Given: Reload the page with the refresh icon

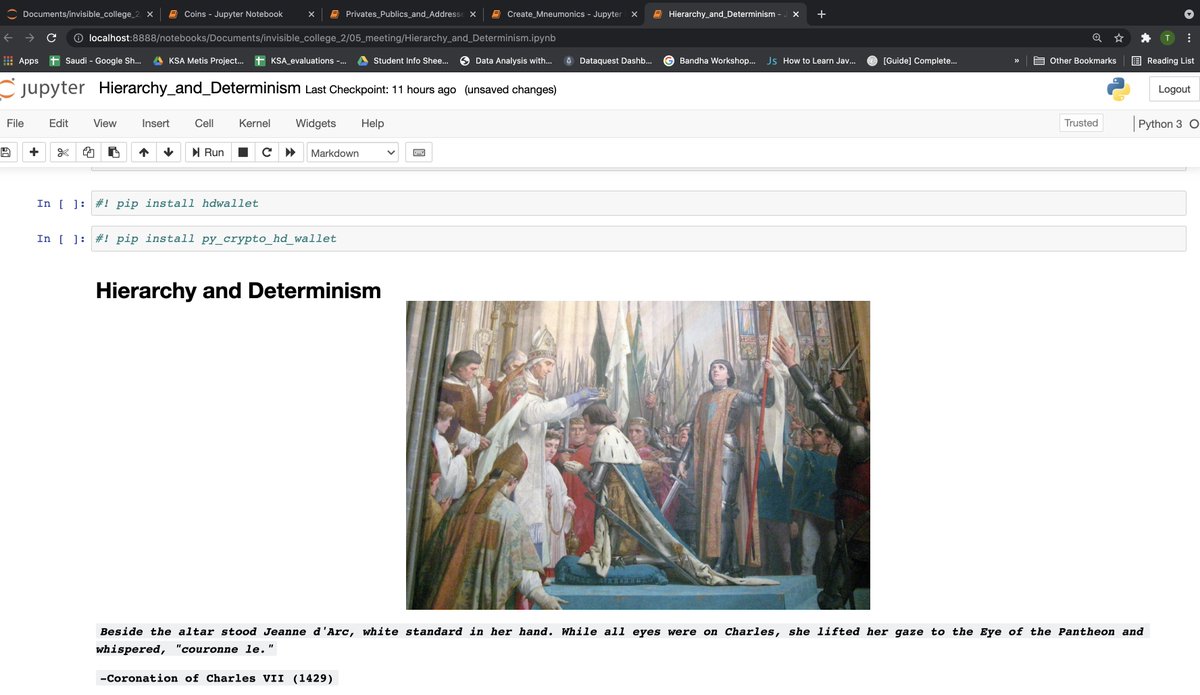Looking at the screenshot, I should pos(52,37).
